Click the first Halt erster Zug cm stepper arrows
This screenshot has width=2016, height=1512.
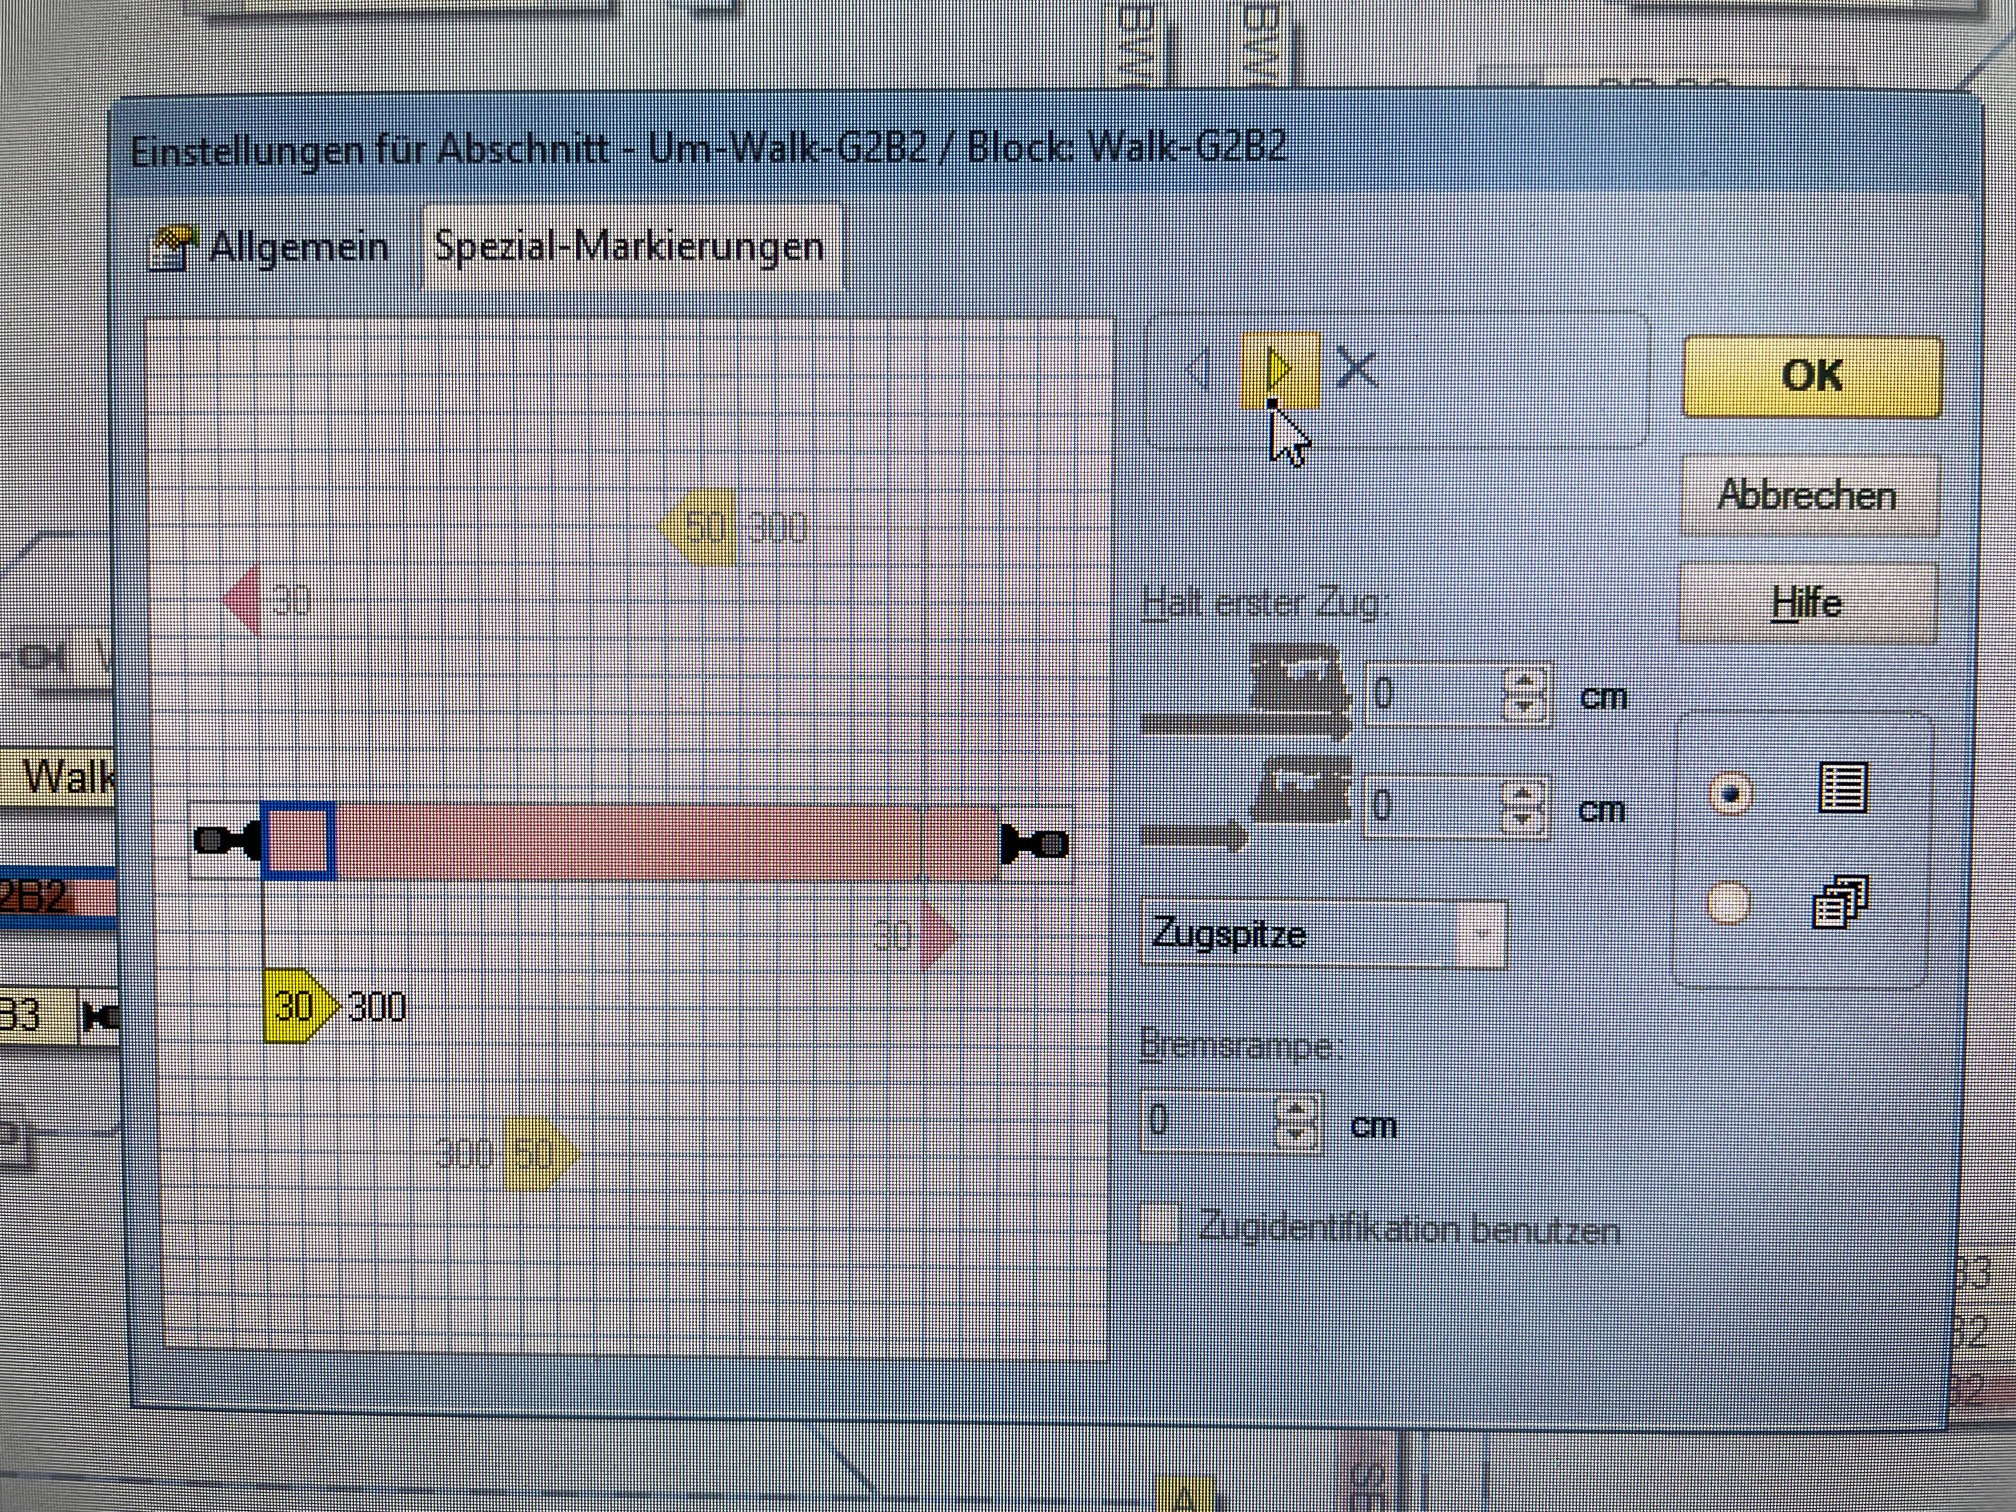1523,693
